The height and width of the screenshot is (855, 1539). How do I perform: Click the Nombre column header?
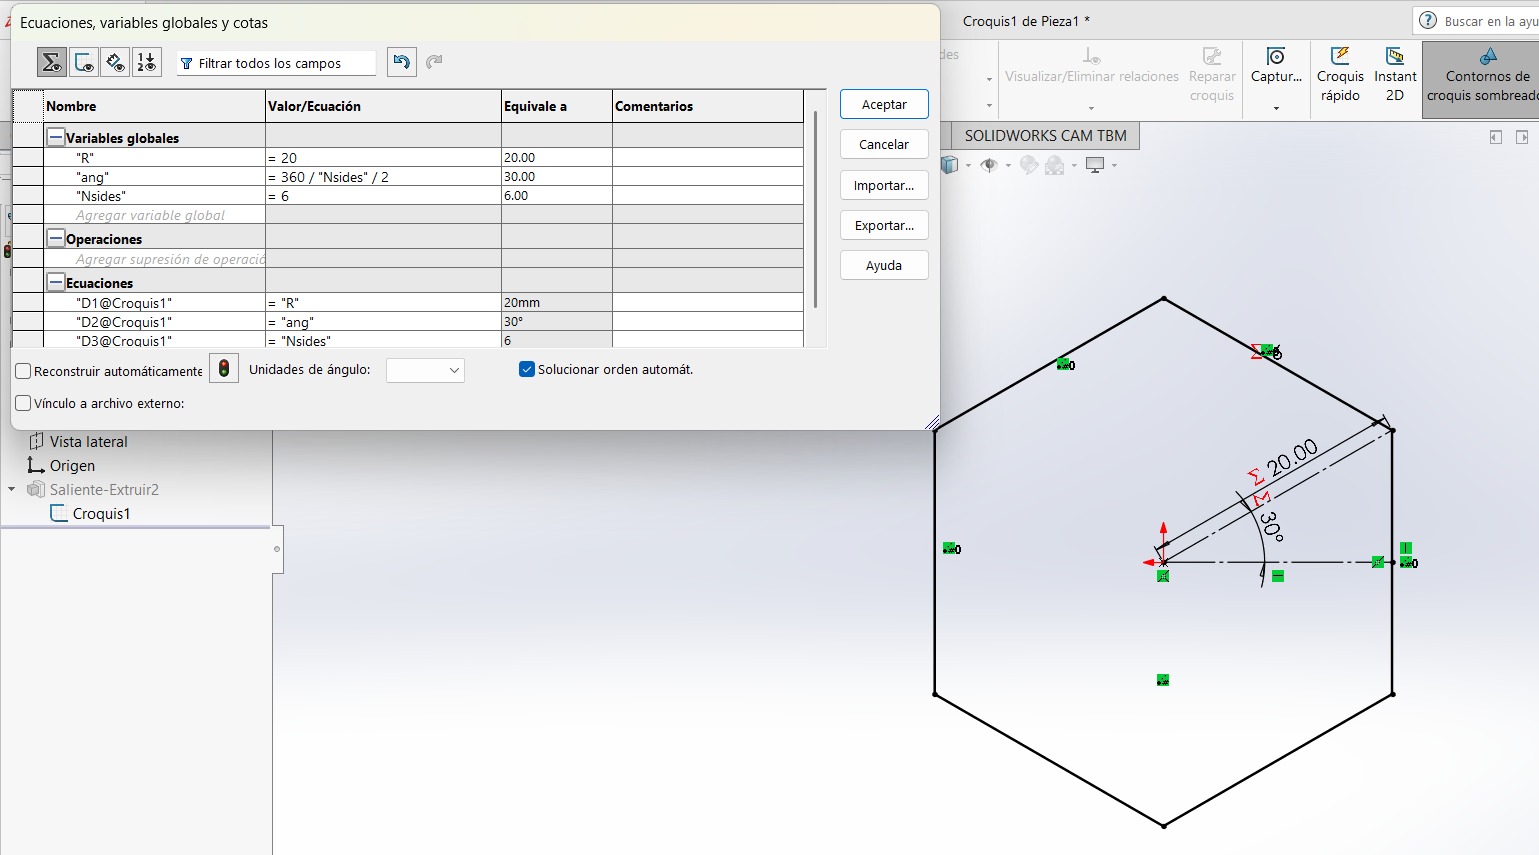coord(154,106)
